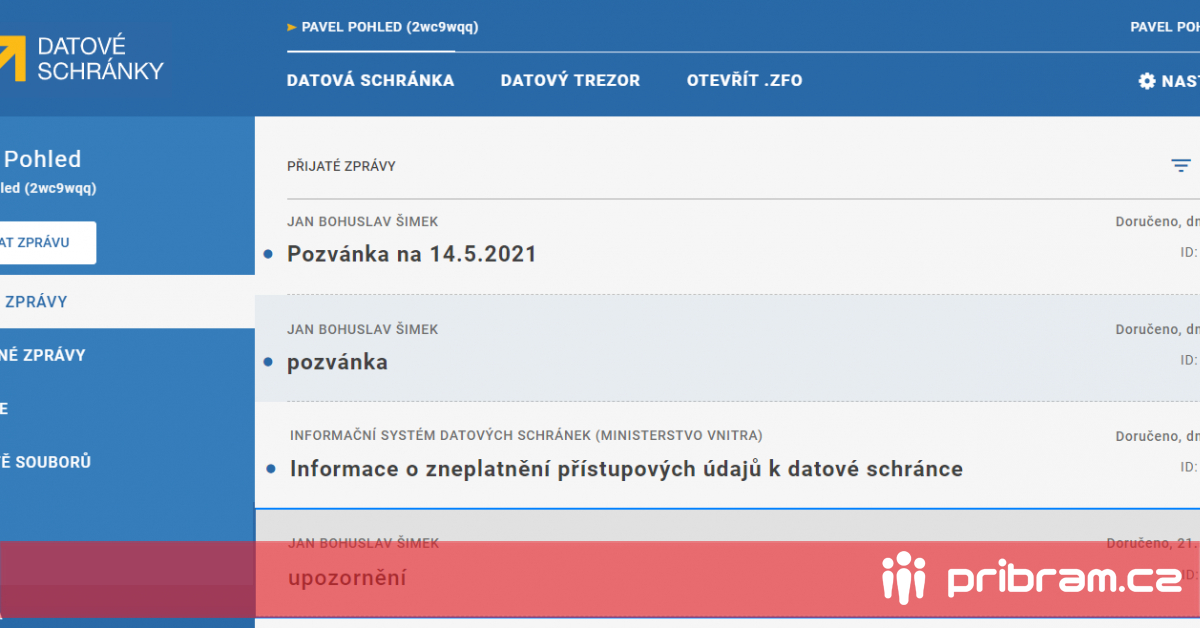Open the Datový trezor tab
Screen dimensions: 1200x628
click(x=570, y=81)
